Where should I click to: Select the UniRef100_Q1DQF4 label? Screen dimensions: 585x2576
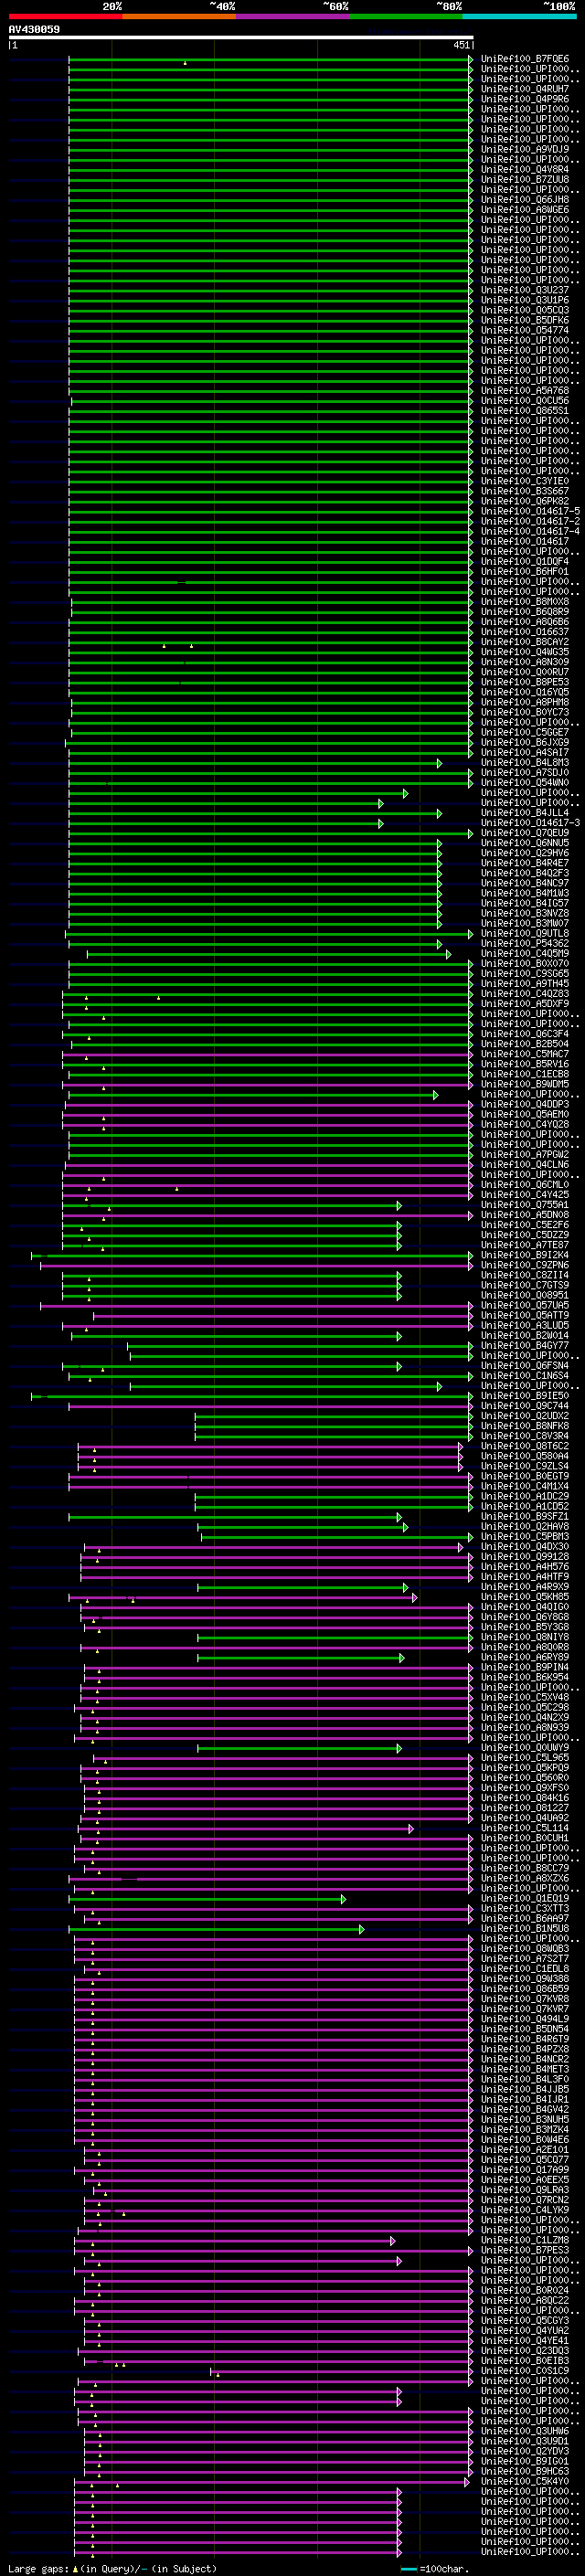(x=525, y=561)
